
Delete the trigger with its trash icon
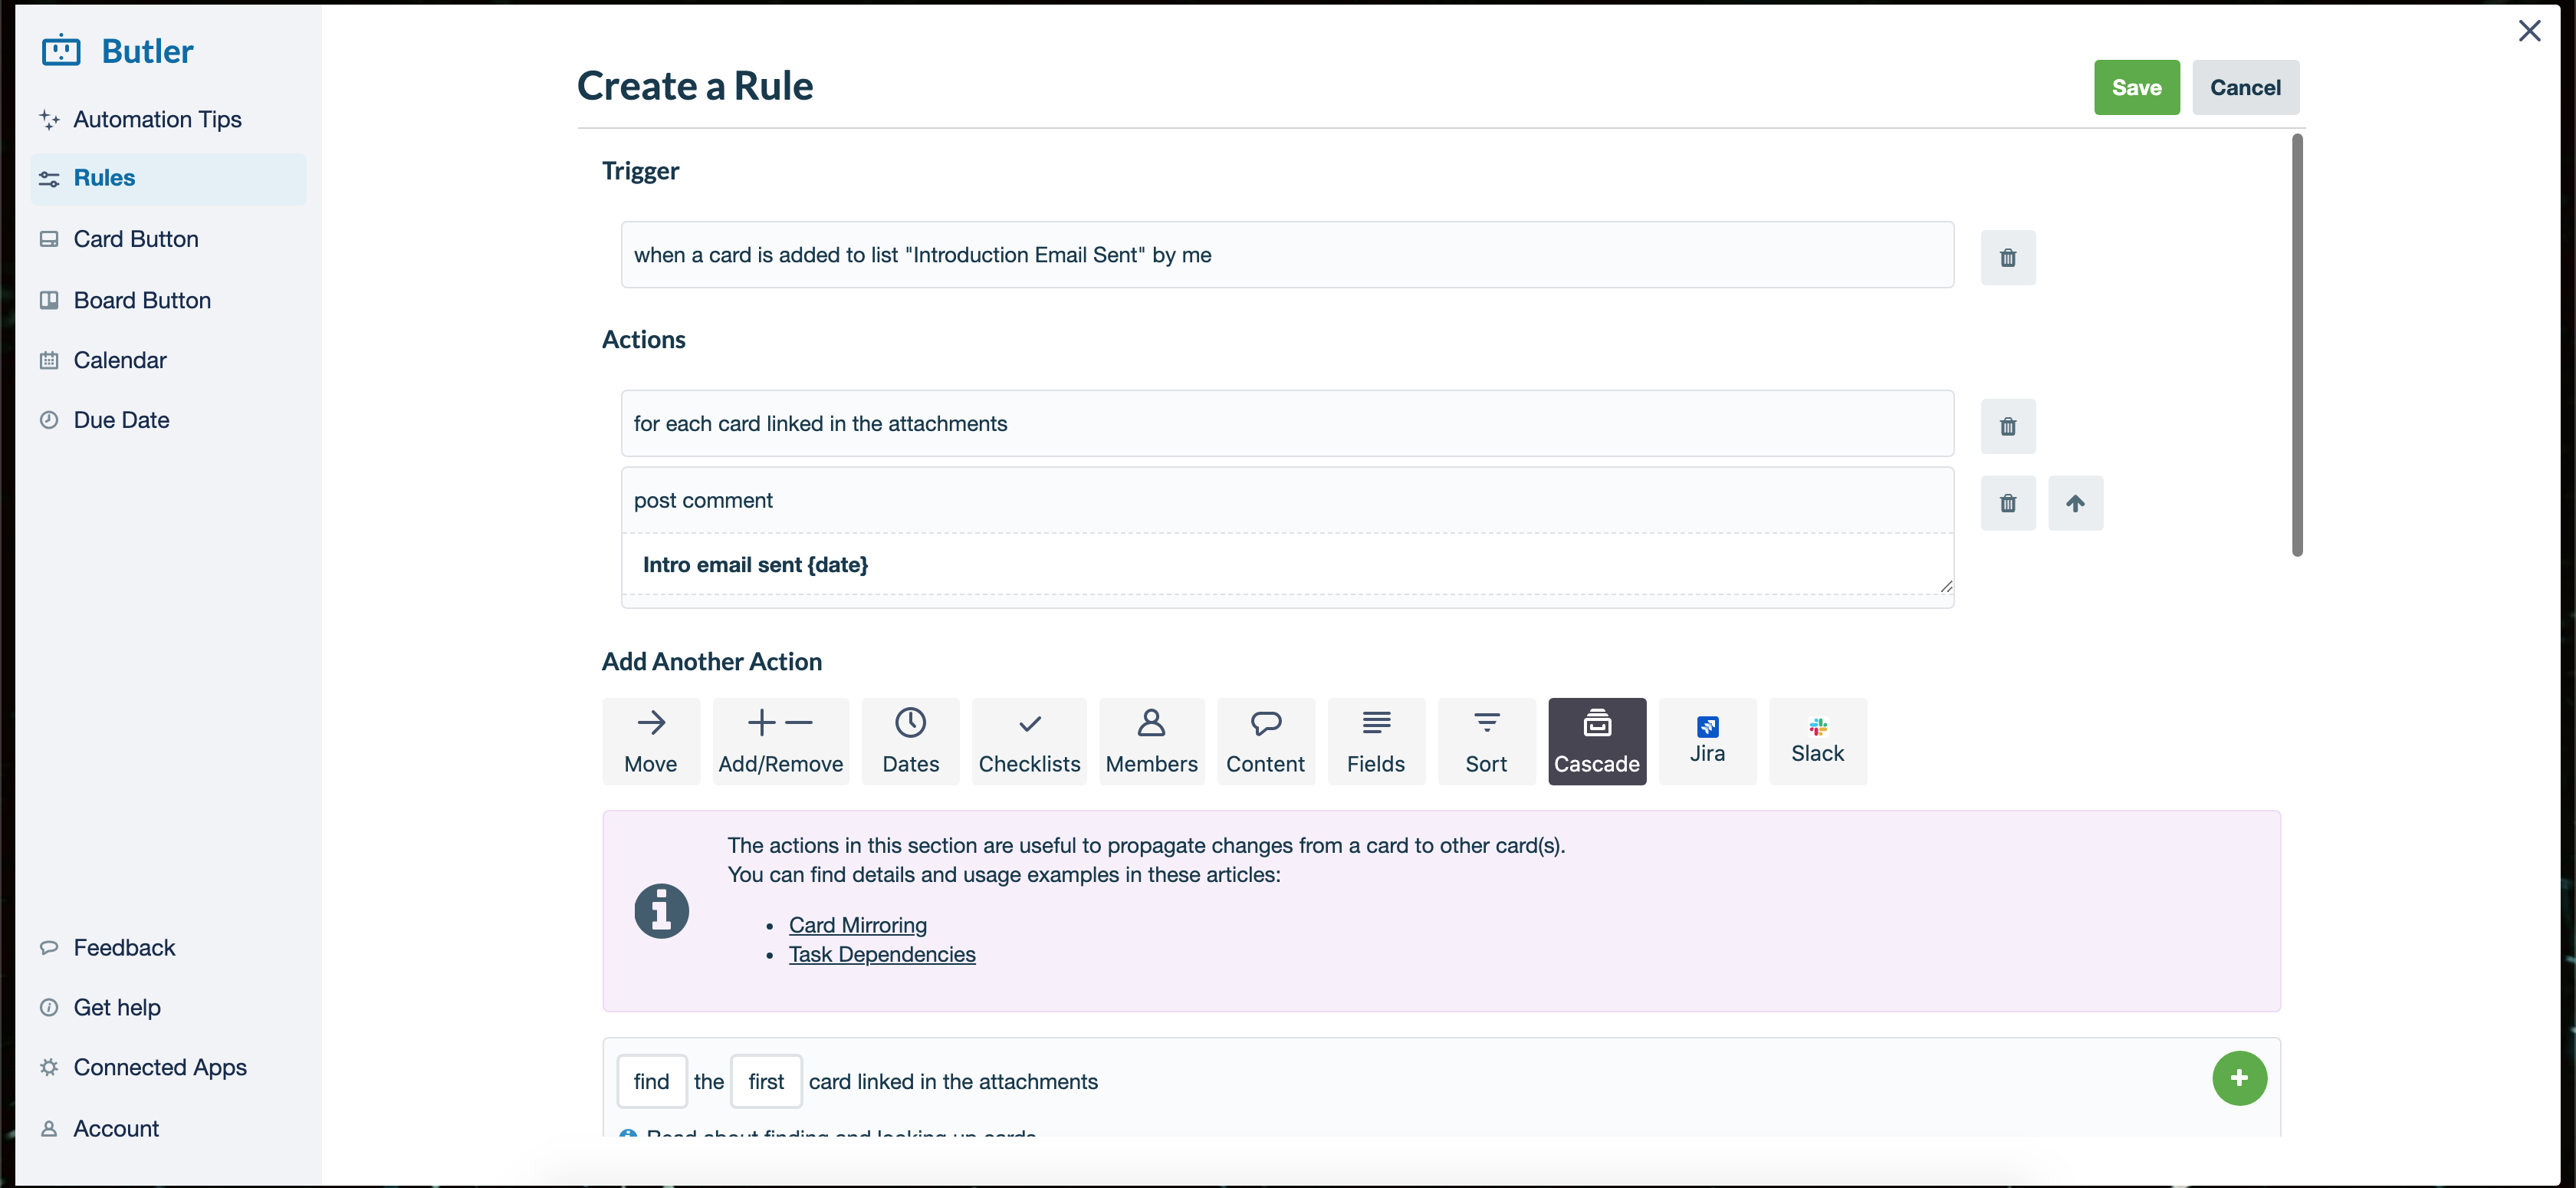coord(2008,257)
